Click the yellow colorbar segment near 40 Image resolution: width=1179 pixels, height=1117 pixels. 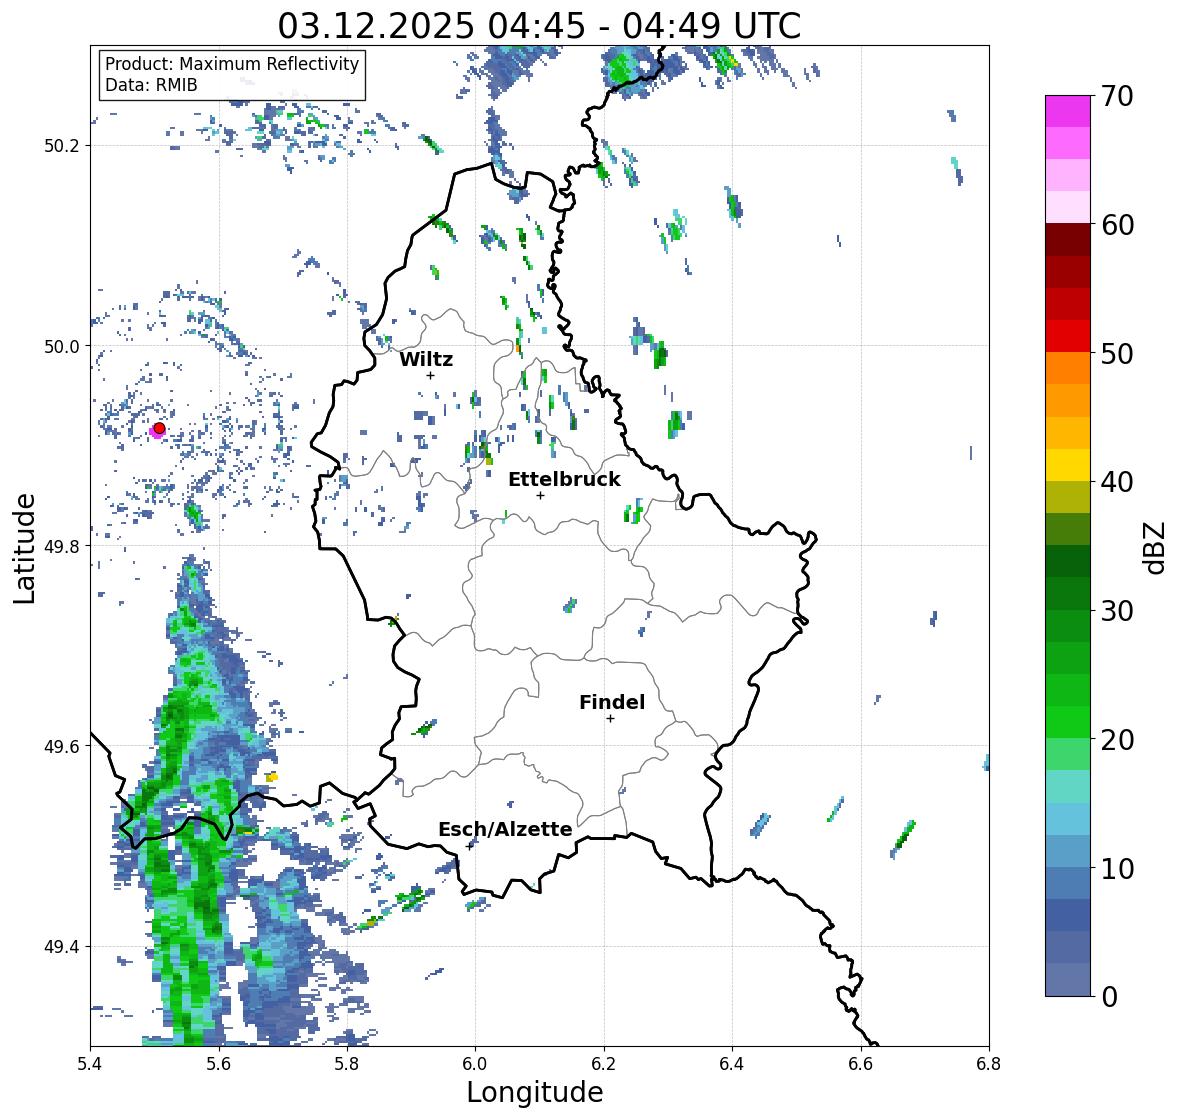(1068, 465)
